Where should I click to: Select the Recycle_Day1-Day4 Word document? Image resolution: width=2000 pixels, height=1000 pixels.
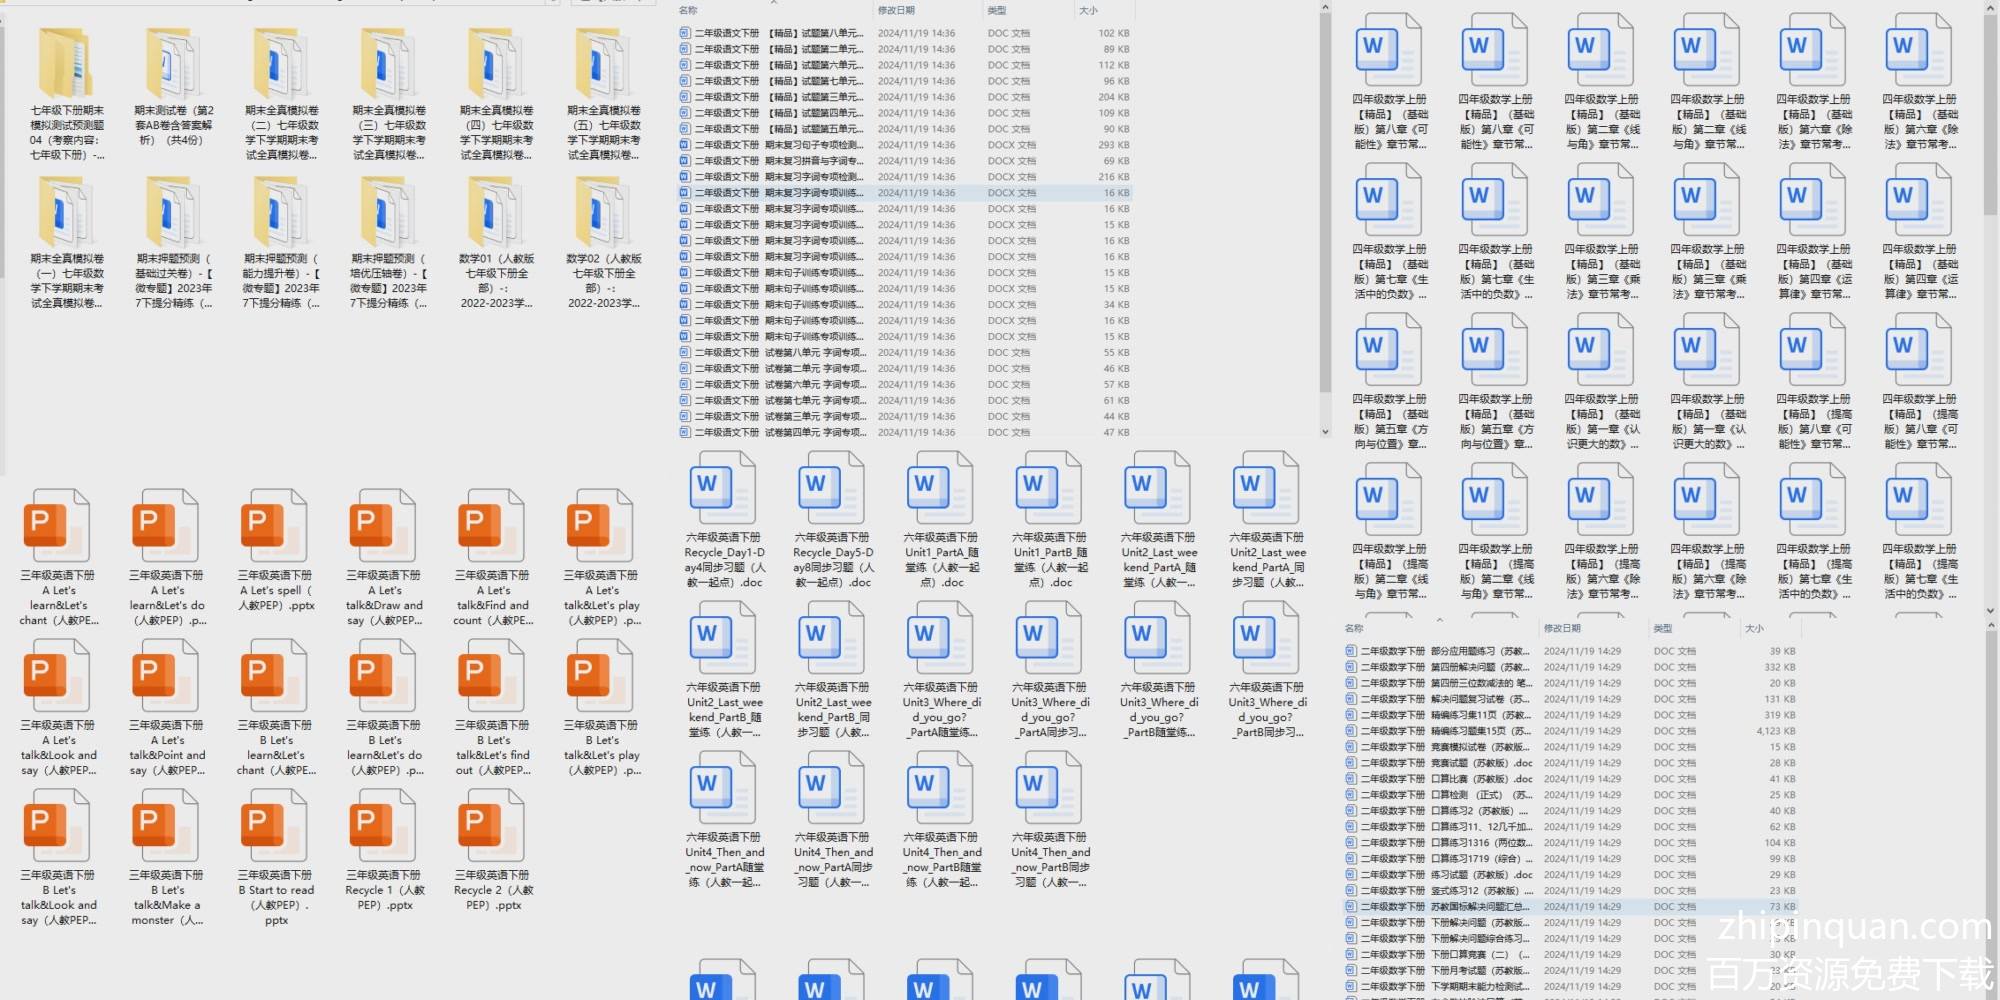[x=724, y=490]
